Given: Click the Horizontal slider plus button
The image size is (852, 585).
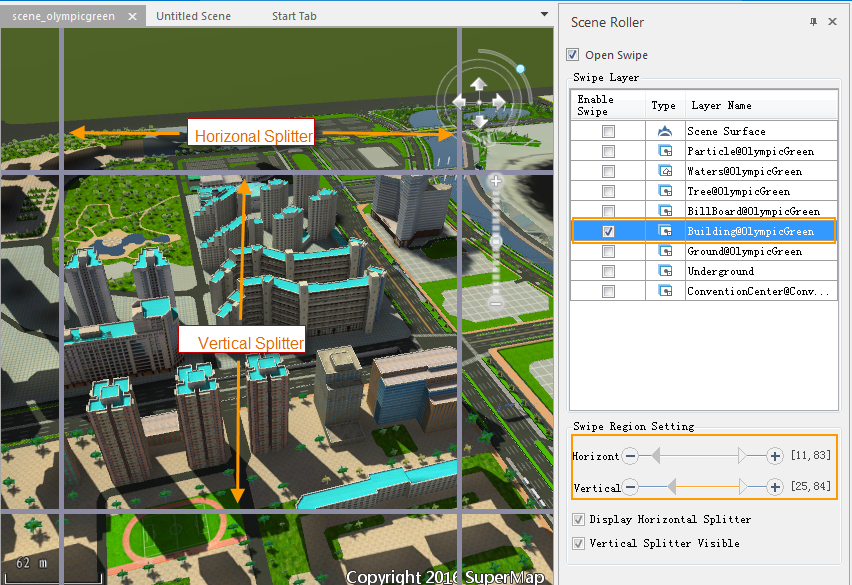Looking at the screenshot, I should click(774, 456).
